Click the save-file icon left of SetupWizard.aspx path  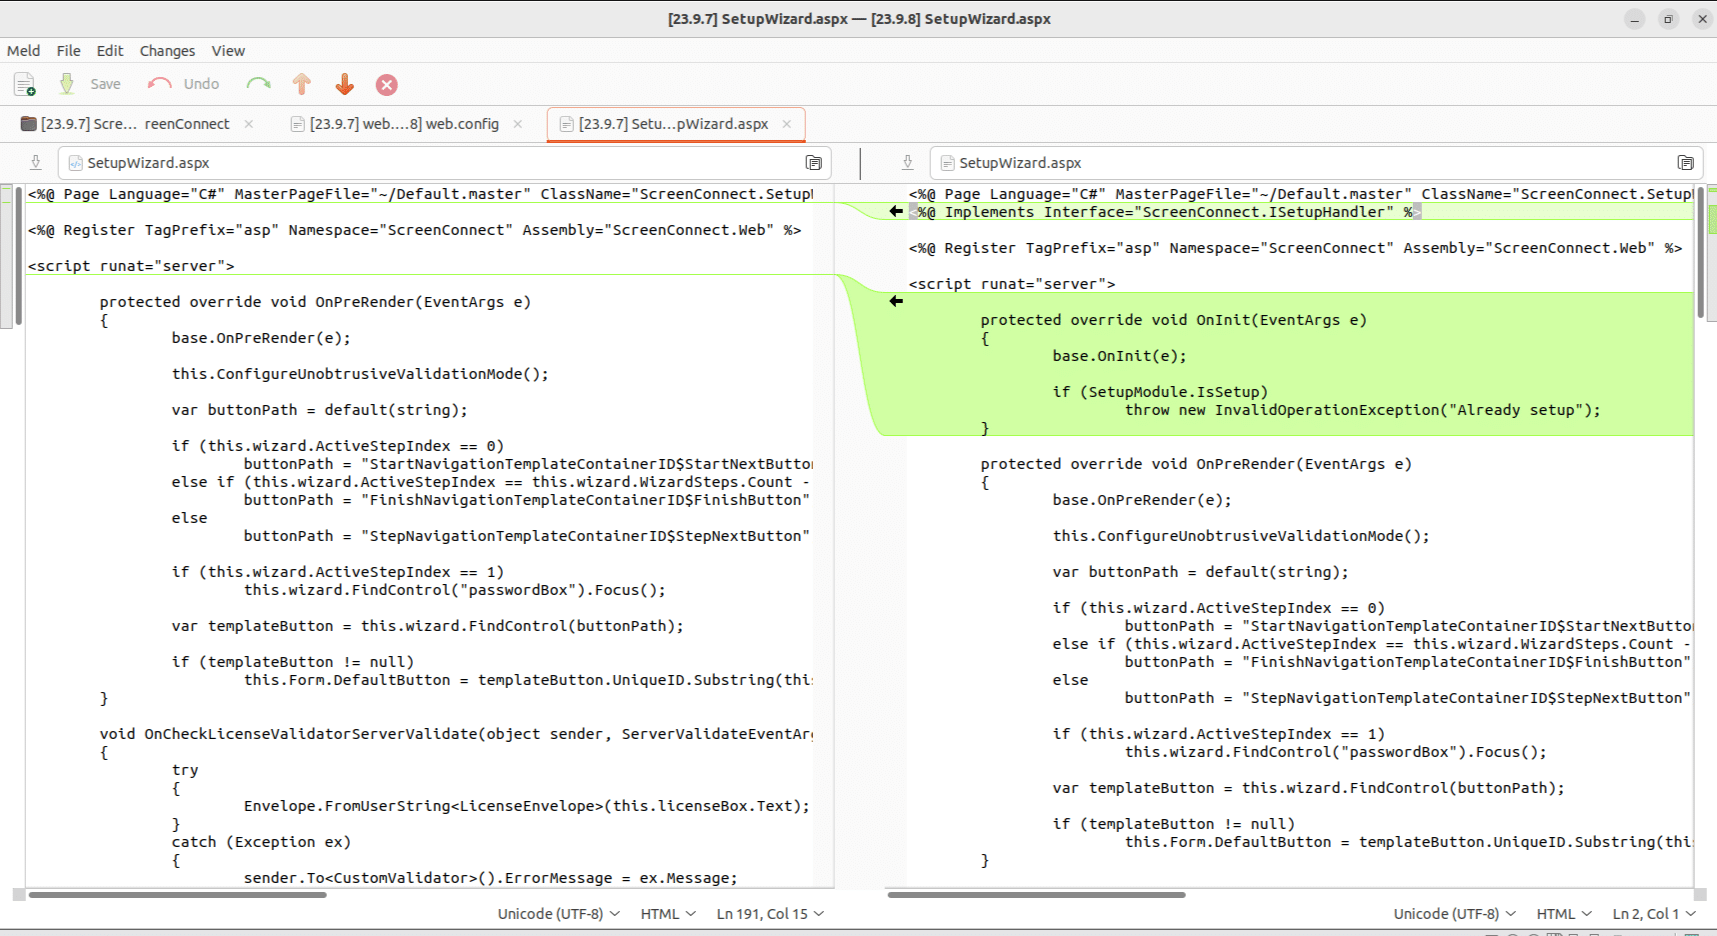tap(35, 162)
